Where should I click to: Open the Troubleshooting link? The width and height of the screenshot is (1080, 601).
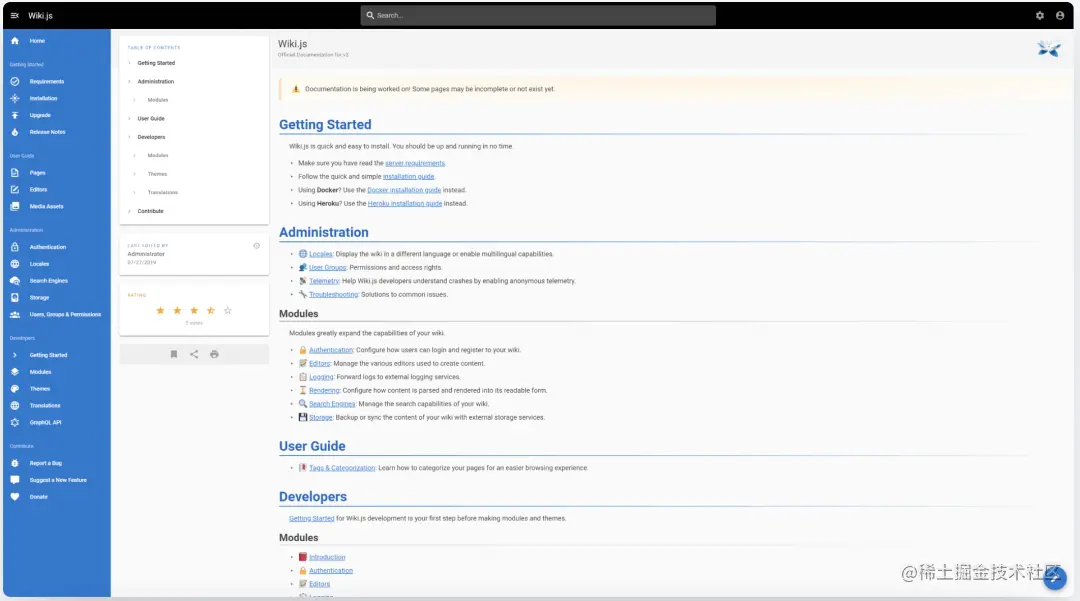click(x=333, y=295)
